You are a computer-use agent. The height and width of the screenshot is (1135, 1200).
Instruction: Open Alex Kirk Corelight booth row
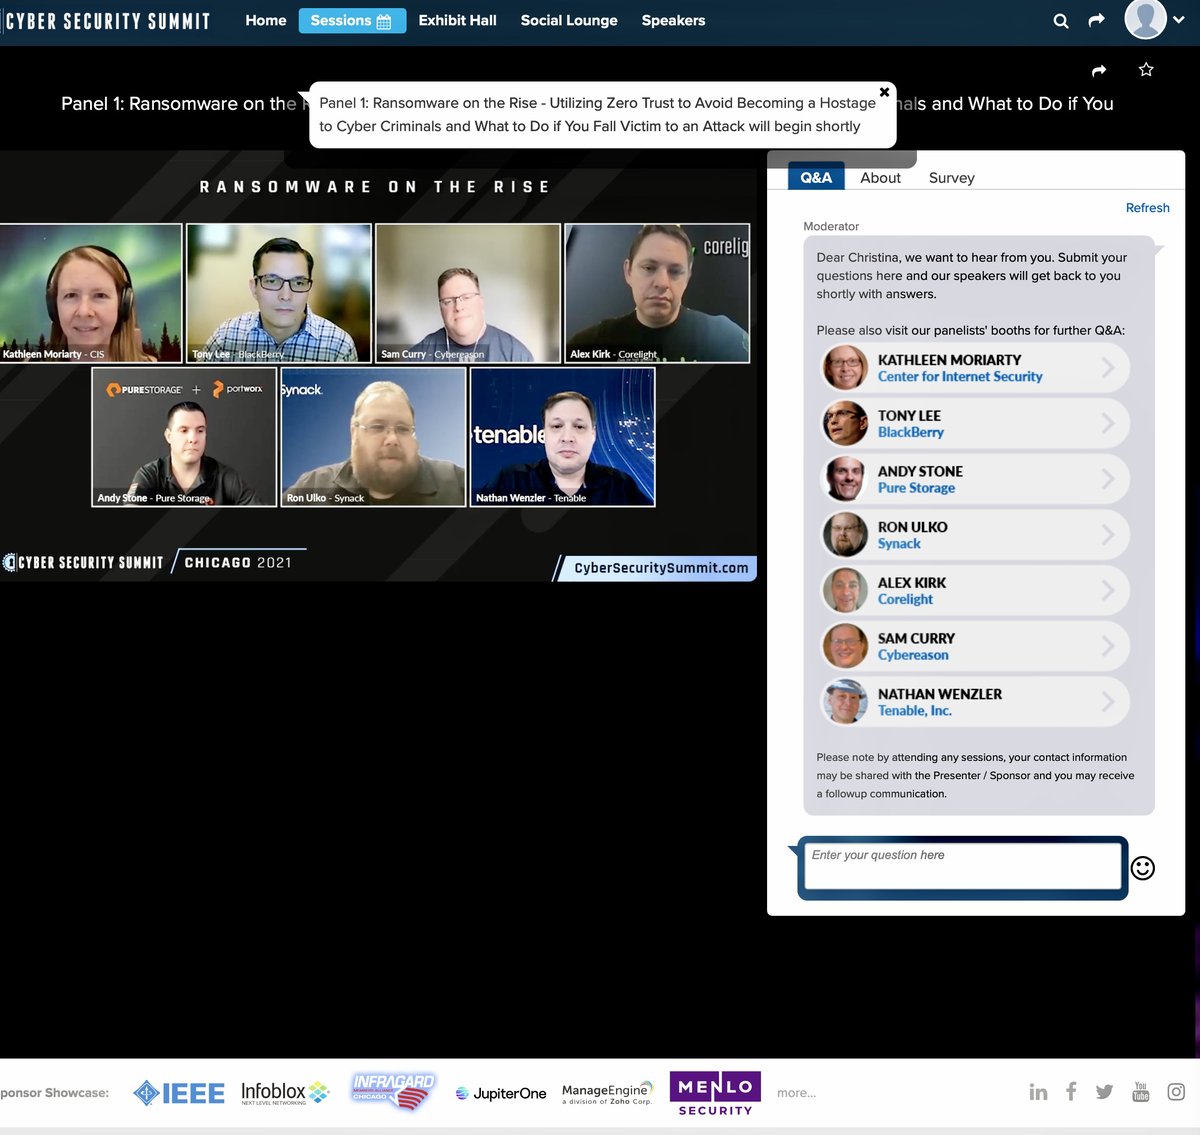[x=974, y=591]
